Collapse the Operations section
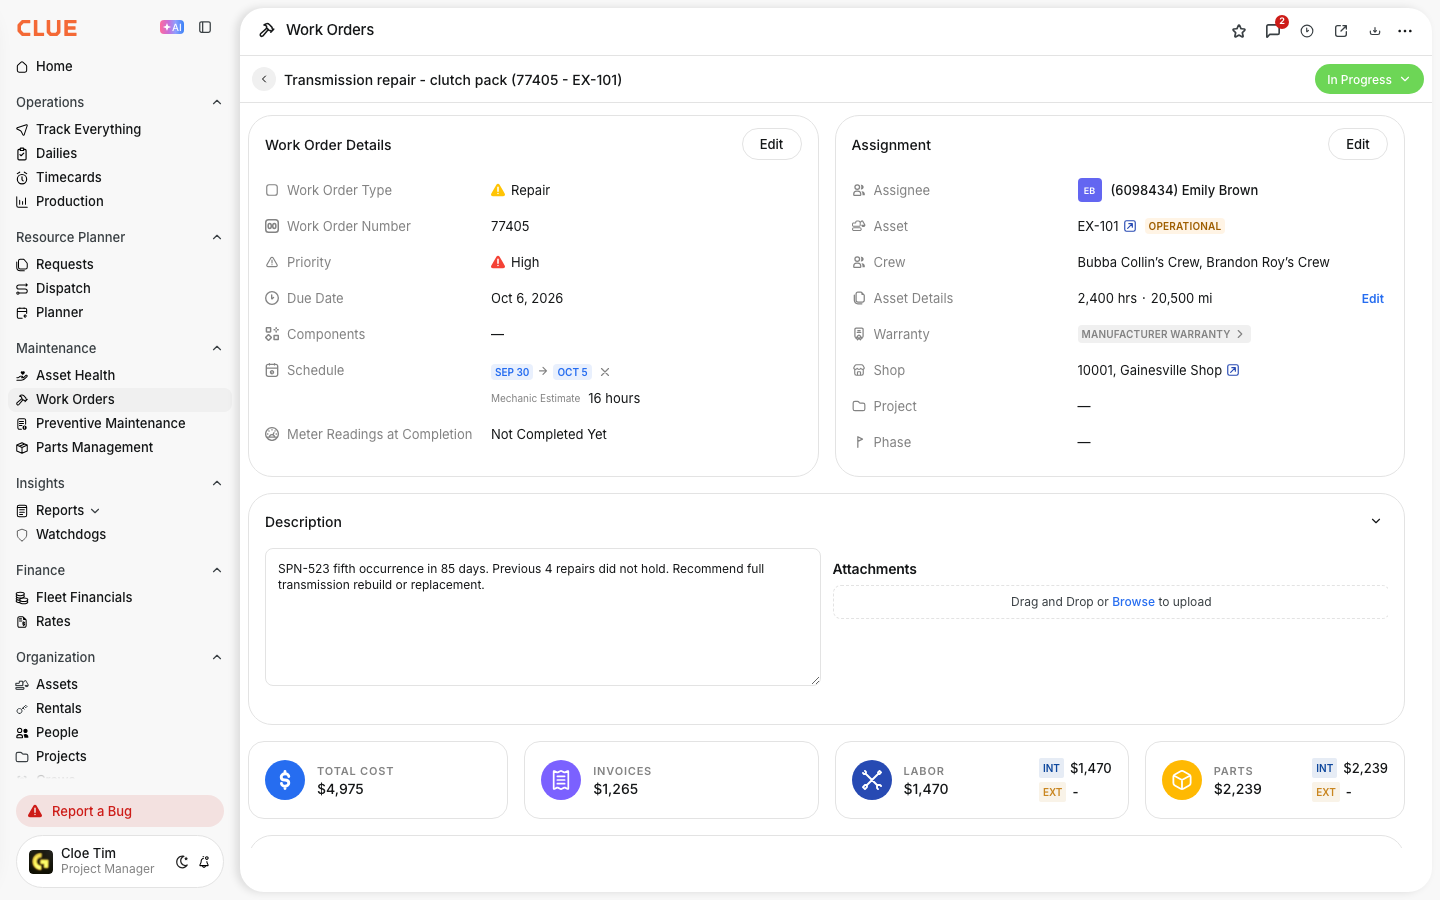Screen dimensions: 1440x900 coord(217,102)
